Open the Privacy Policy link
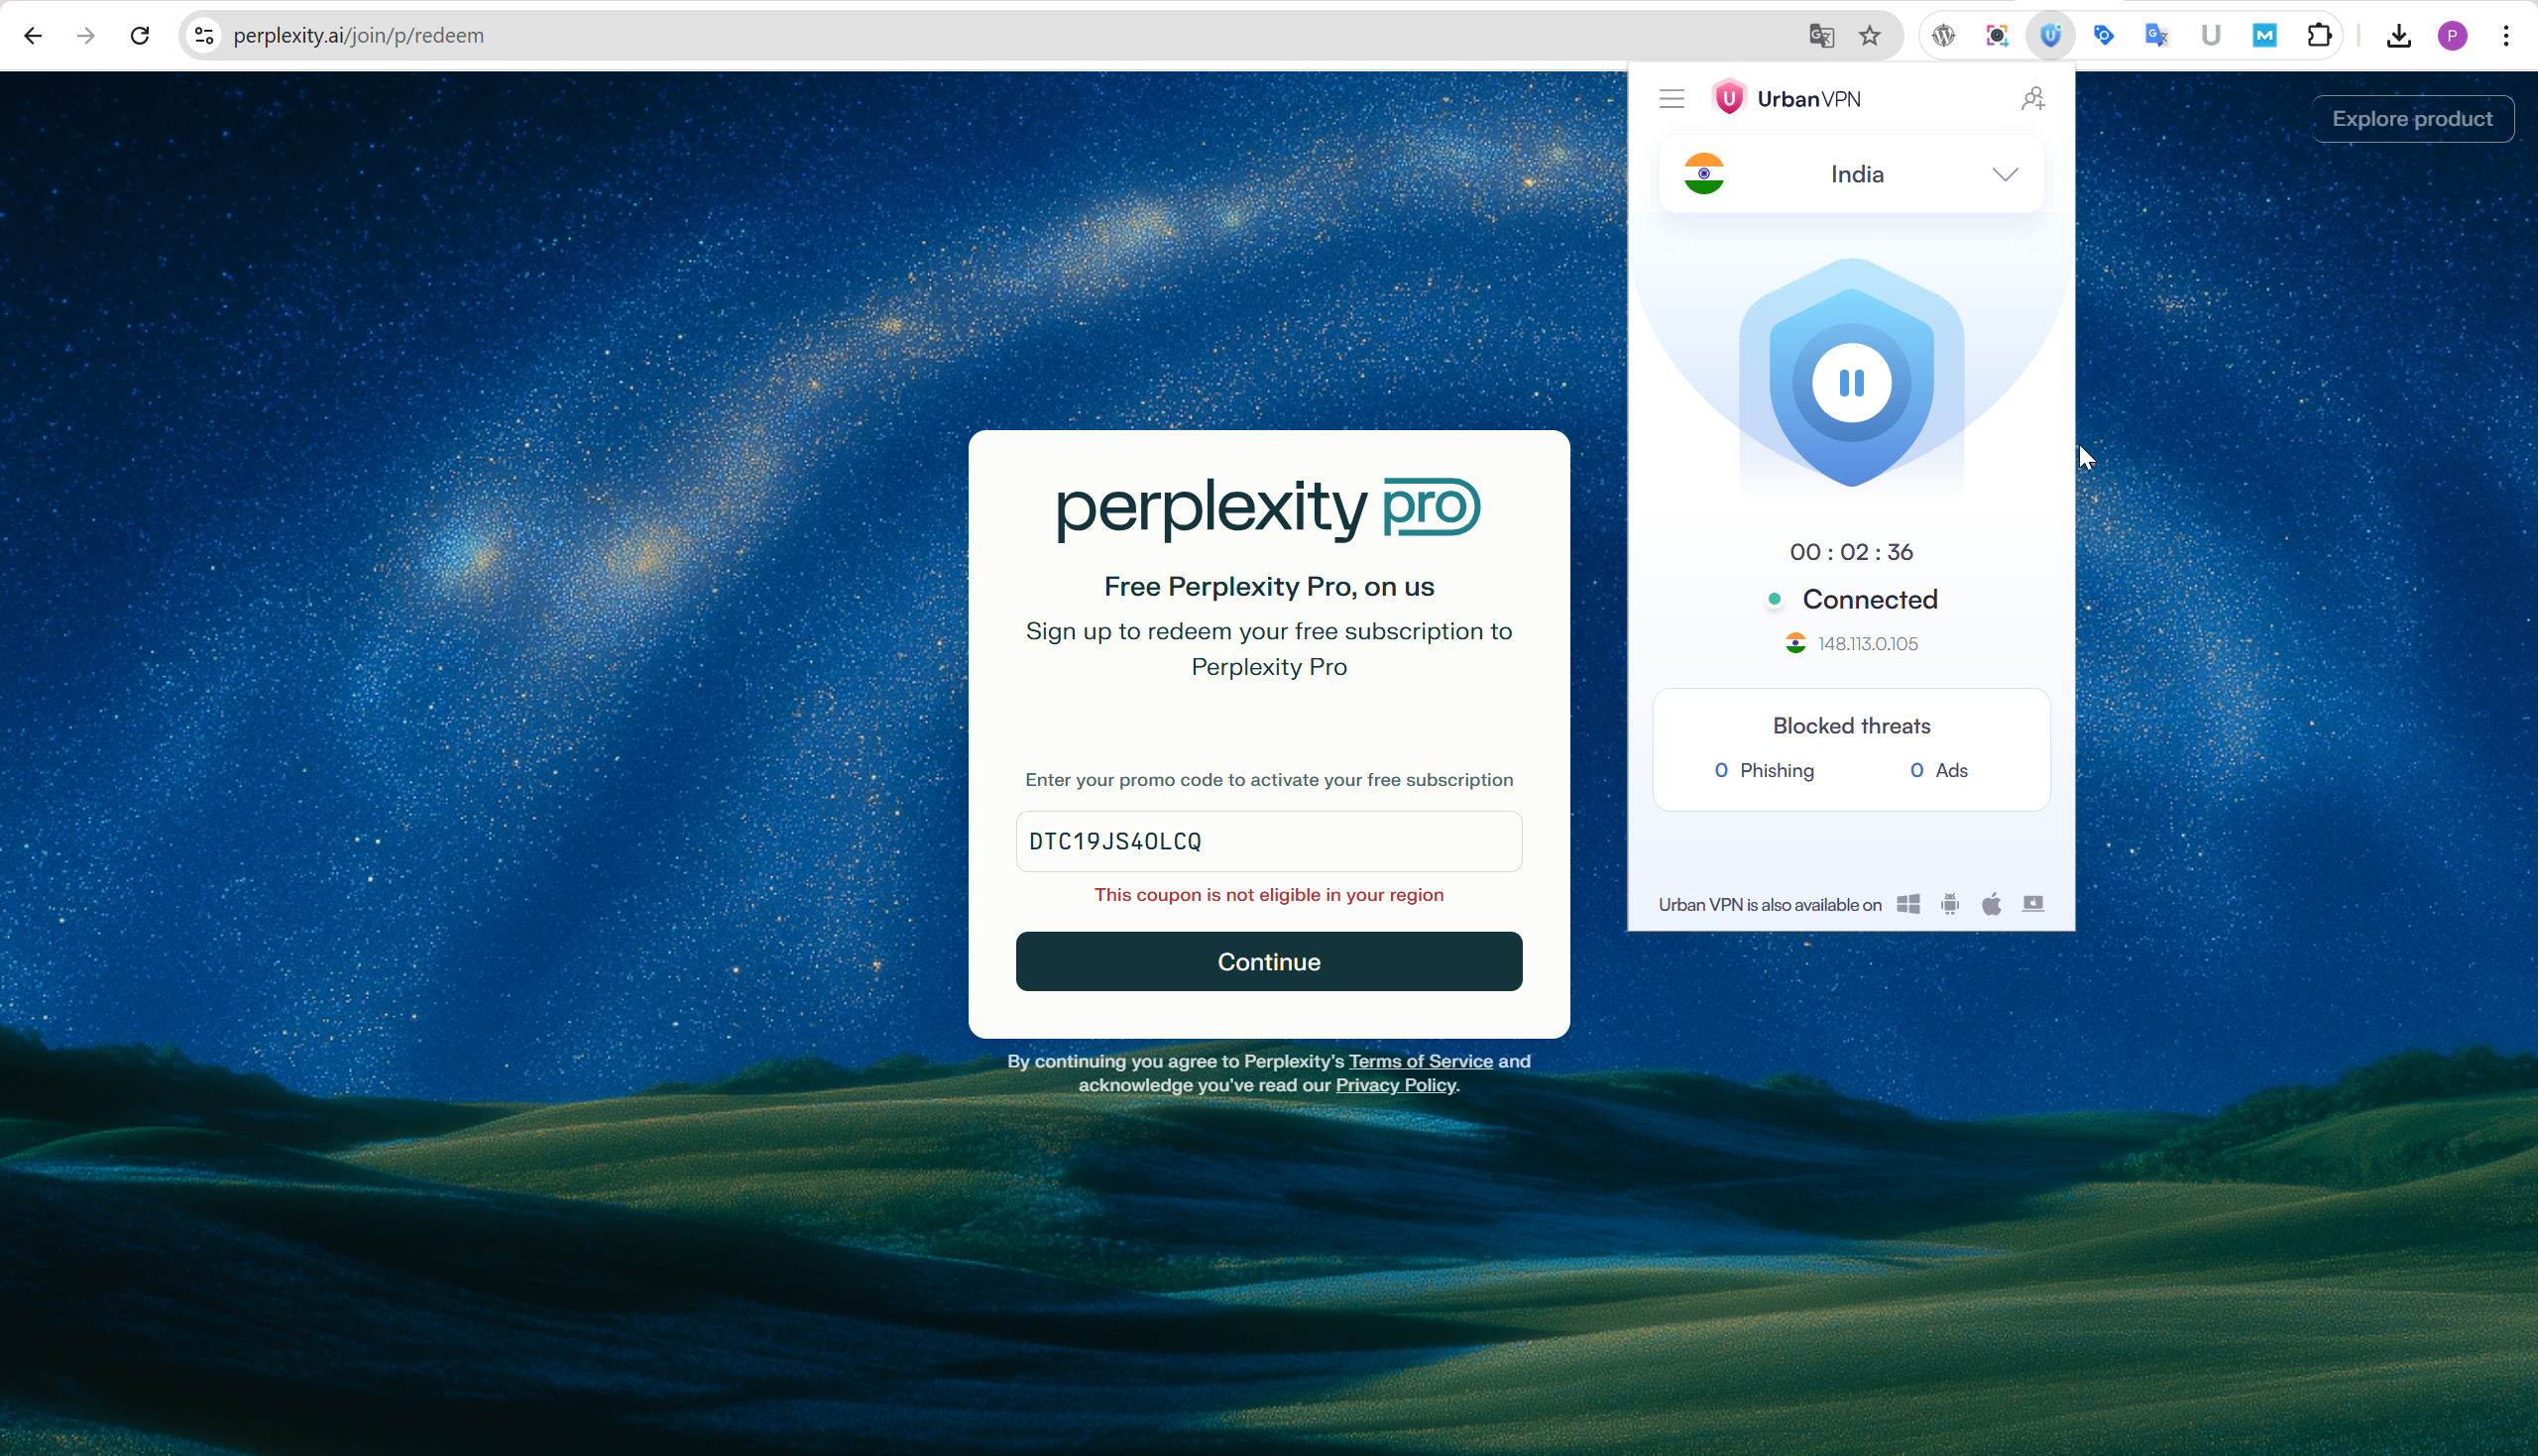The image size is (2538, 1456). click(1396, 1085)
